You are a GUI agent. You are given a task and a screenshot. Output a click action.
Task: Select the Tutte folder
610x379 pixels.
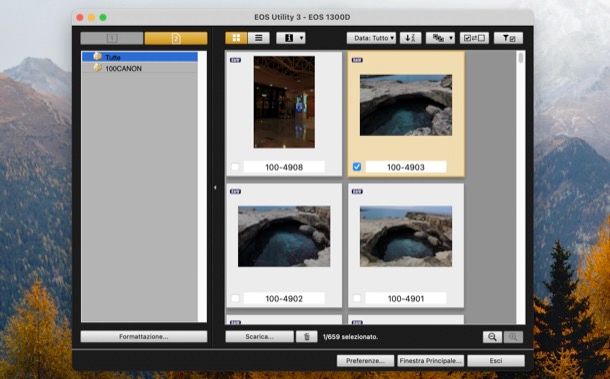140,57
